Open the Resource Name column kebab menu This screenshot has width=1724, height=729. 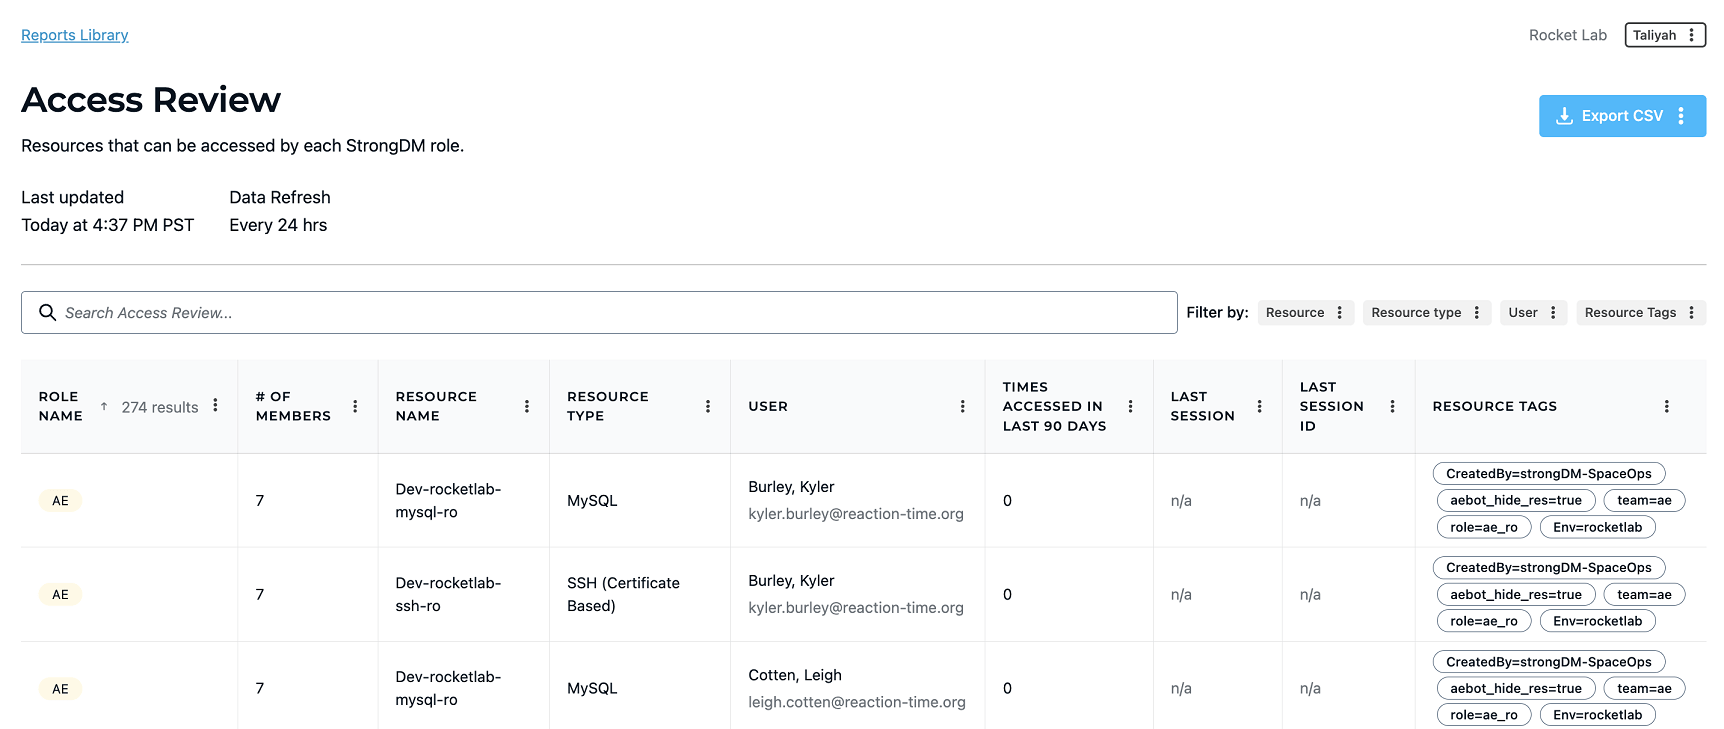tap(527, 406)
